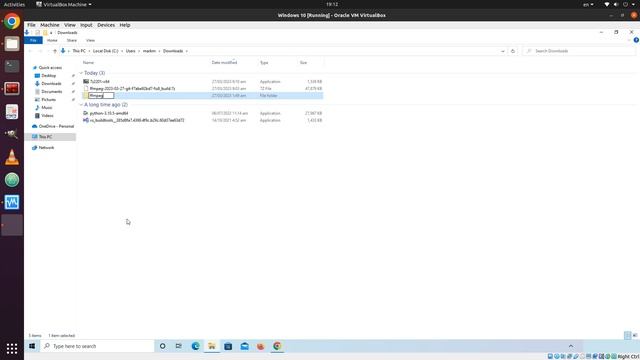
Task: Open Explorer Help question mark icon
Action: pyautogui.click(x=636, y=40)
